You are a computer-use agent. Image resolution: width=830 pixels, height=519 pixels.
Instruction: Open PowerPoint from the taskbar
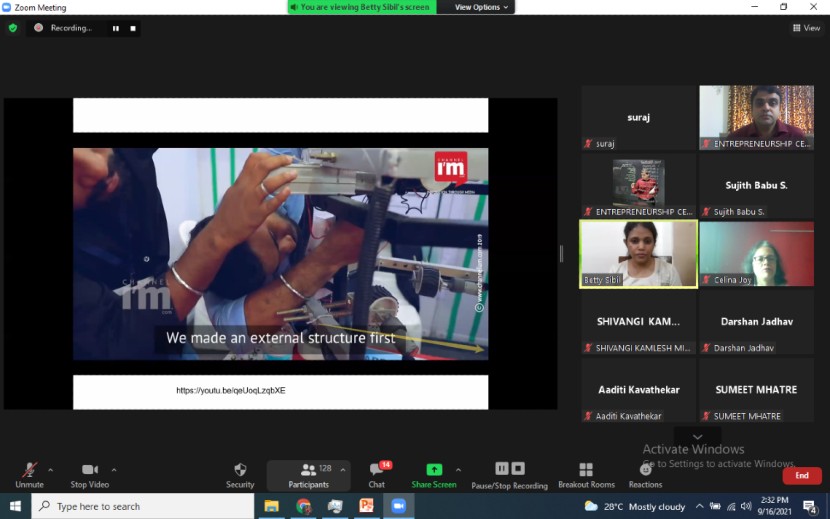(366, 506)
